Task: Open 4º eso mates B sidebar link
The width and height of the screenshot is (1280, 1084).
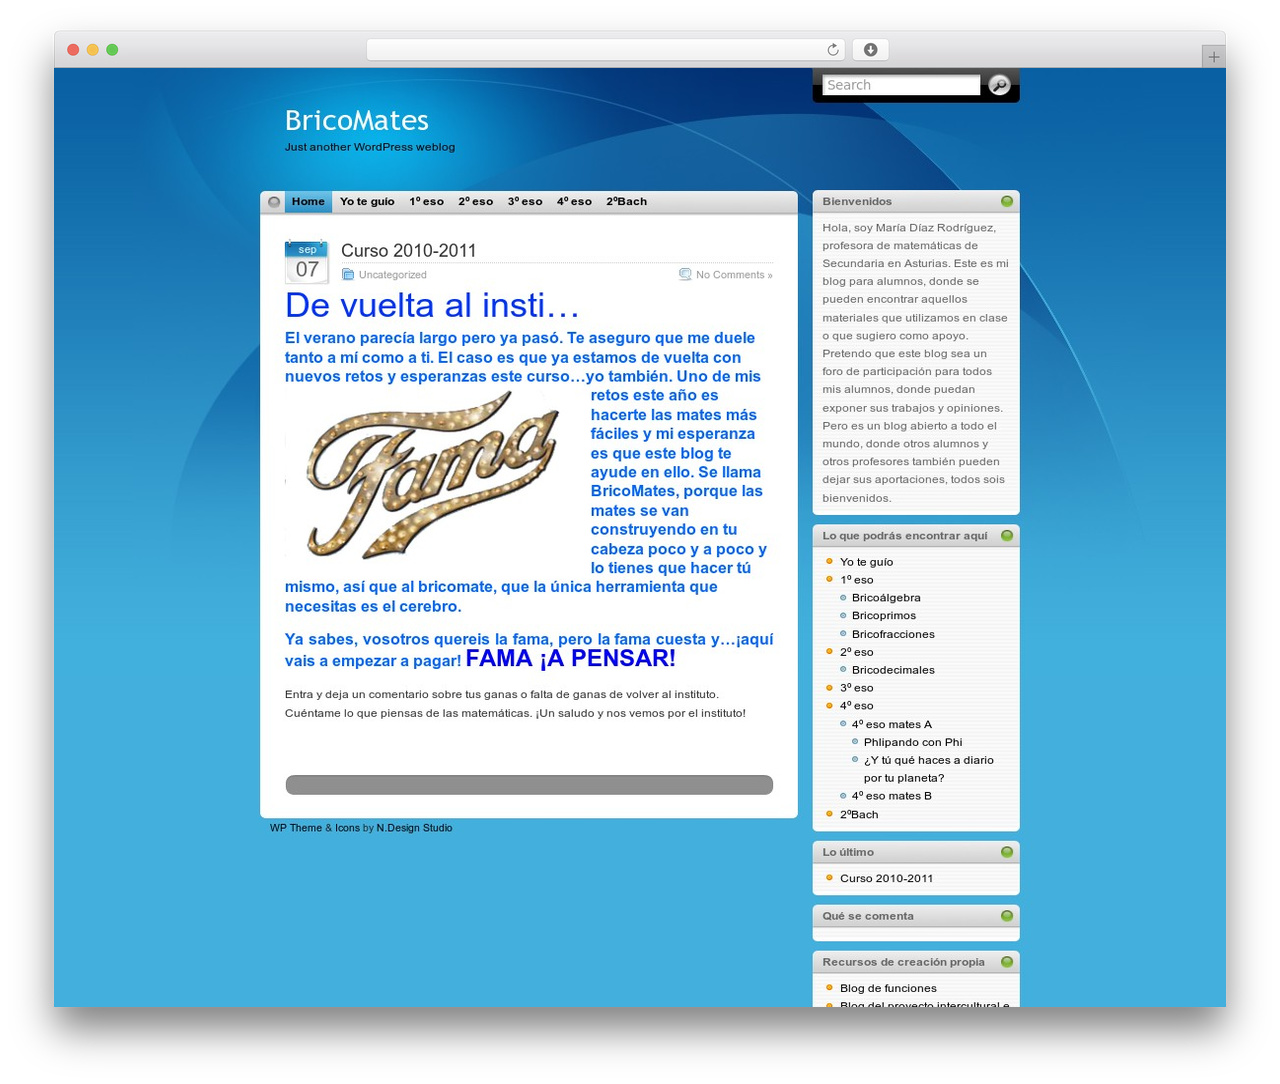Action: (892, 796)
